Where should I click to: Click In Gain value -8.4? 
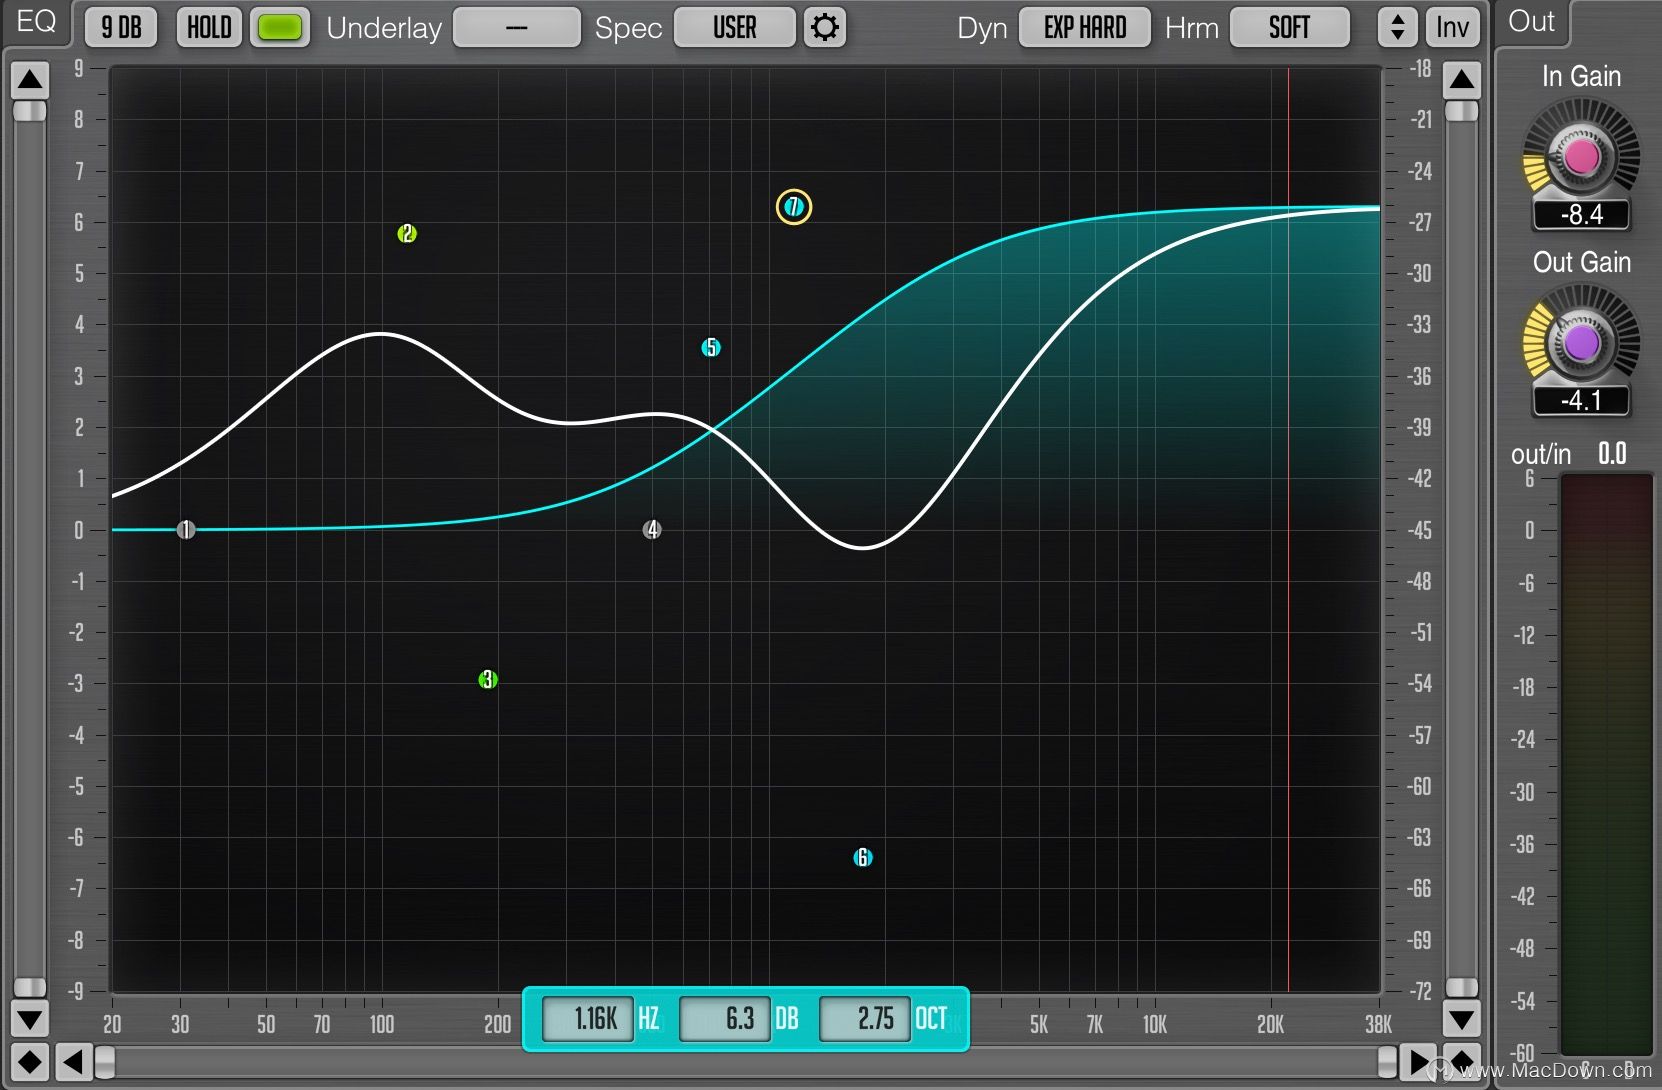click(x=1581, y=215)
